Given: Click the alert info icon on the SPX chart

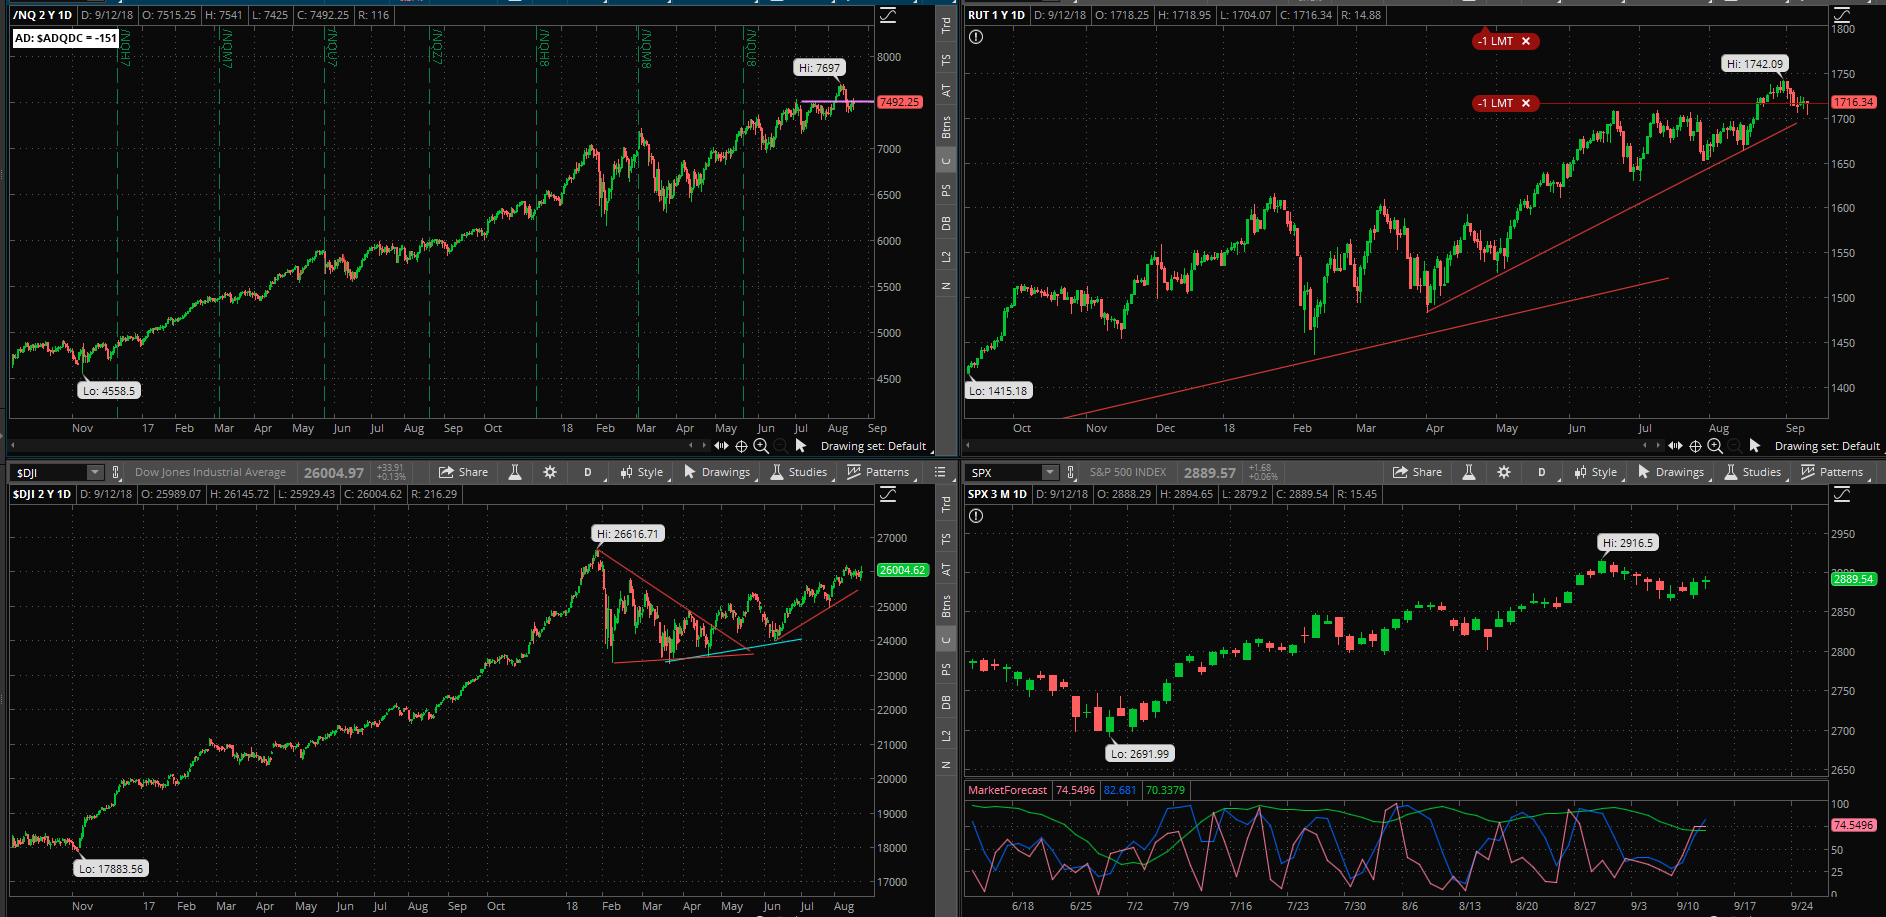Looking at the screenshot, I should click(x=976, y=516).
